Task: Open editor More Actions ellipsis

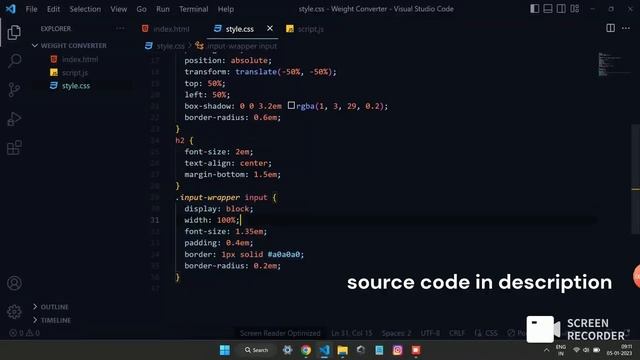Action: coord(626,28)
